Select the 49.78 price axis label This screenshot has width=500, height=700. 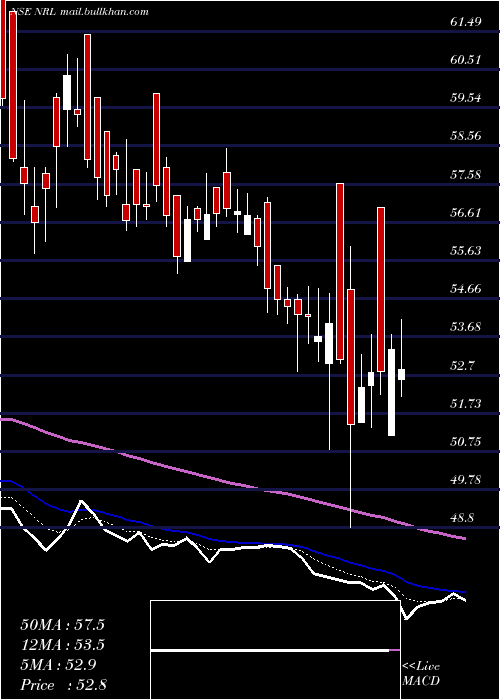pyautogui.click(x=466, y=480)
